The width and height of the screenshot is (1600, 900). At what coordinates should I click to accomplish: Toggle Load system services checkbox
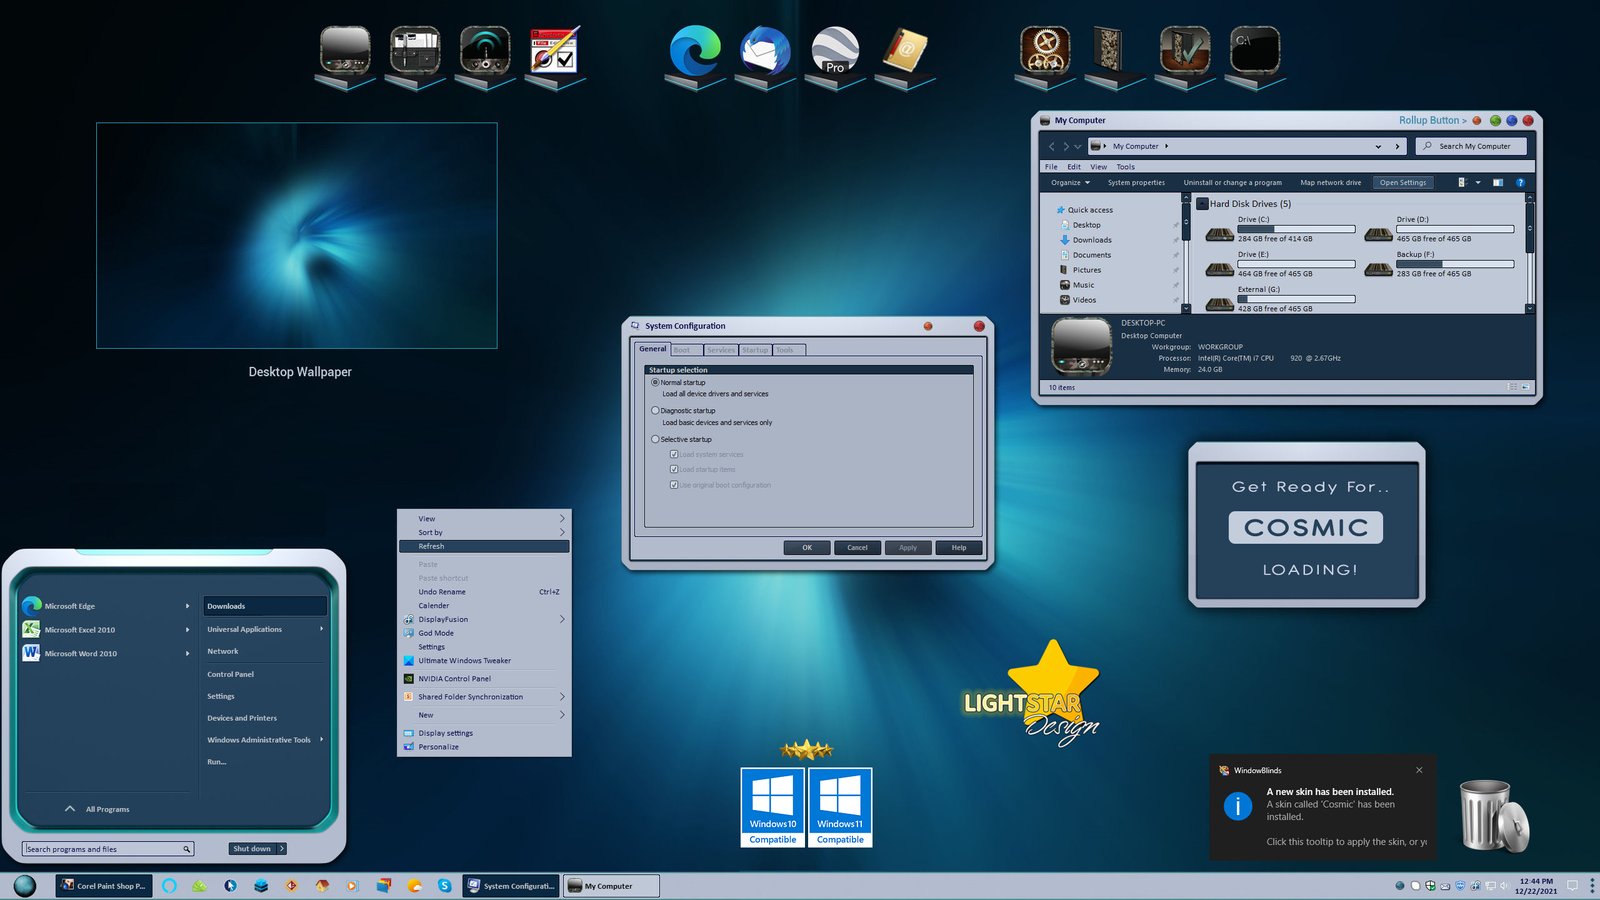click(x=674, y=454)
